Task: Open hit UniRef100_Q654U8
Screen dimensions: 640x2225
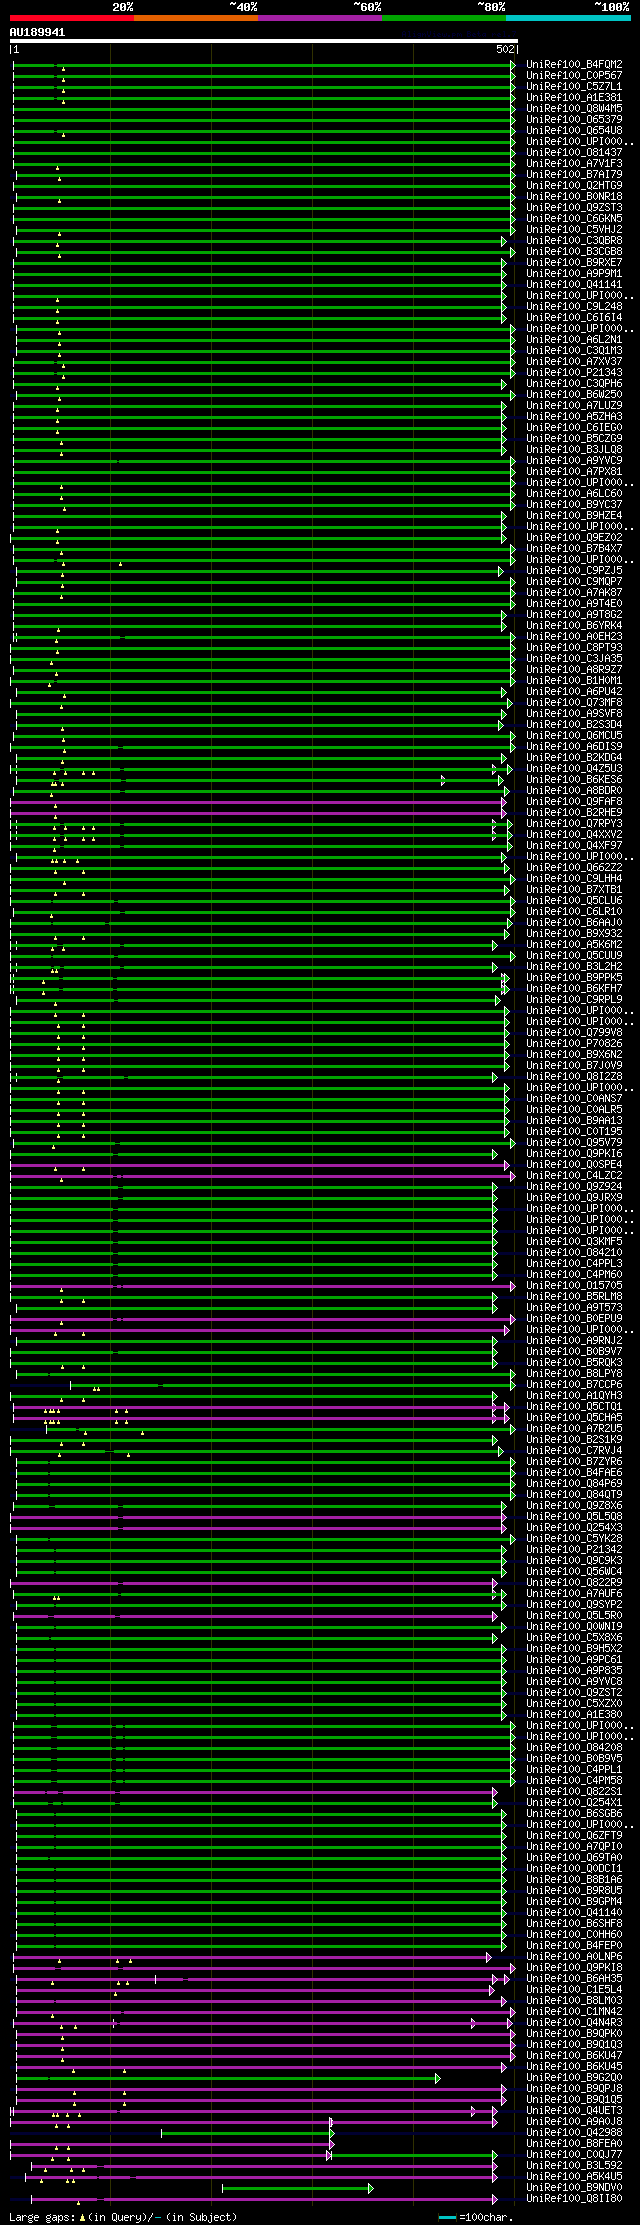Action: click(x=574, y=130)
